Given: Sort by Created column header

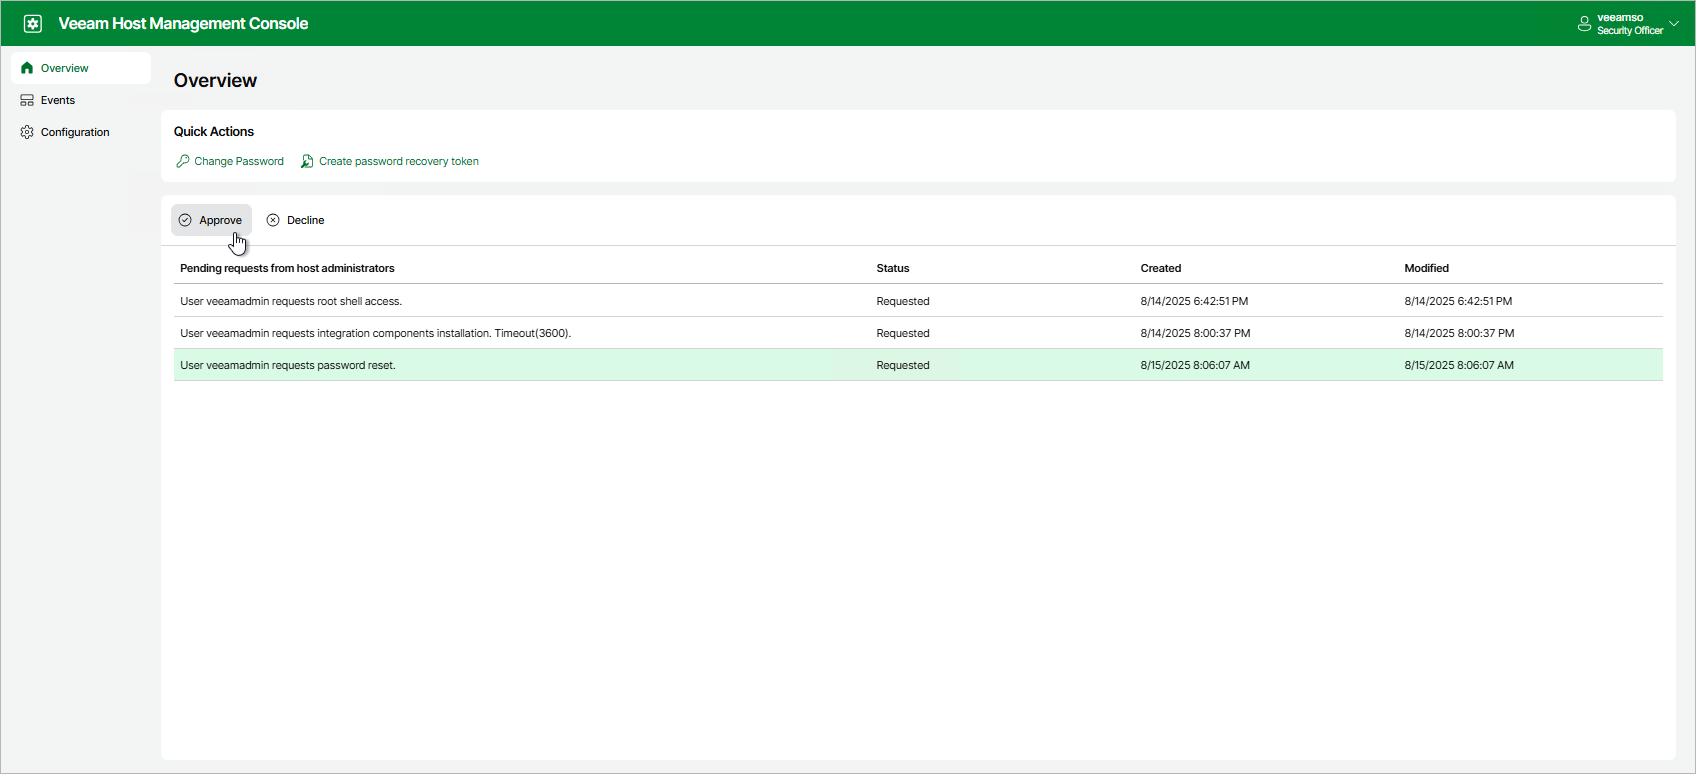Looking at the screenshot, I should (1161, 268).
